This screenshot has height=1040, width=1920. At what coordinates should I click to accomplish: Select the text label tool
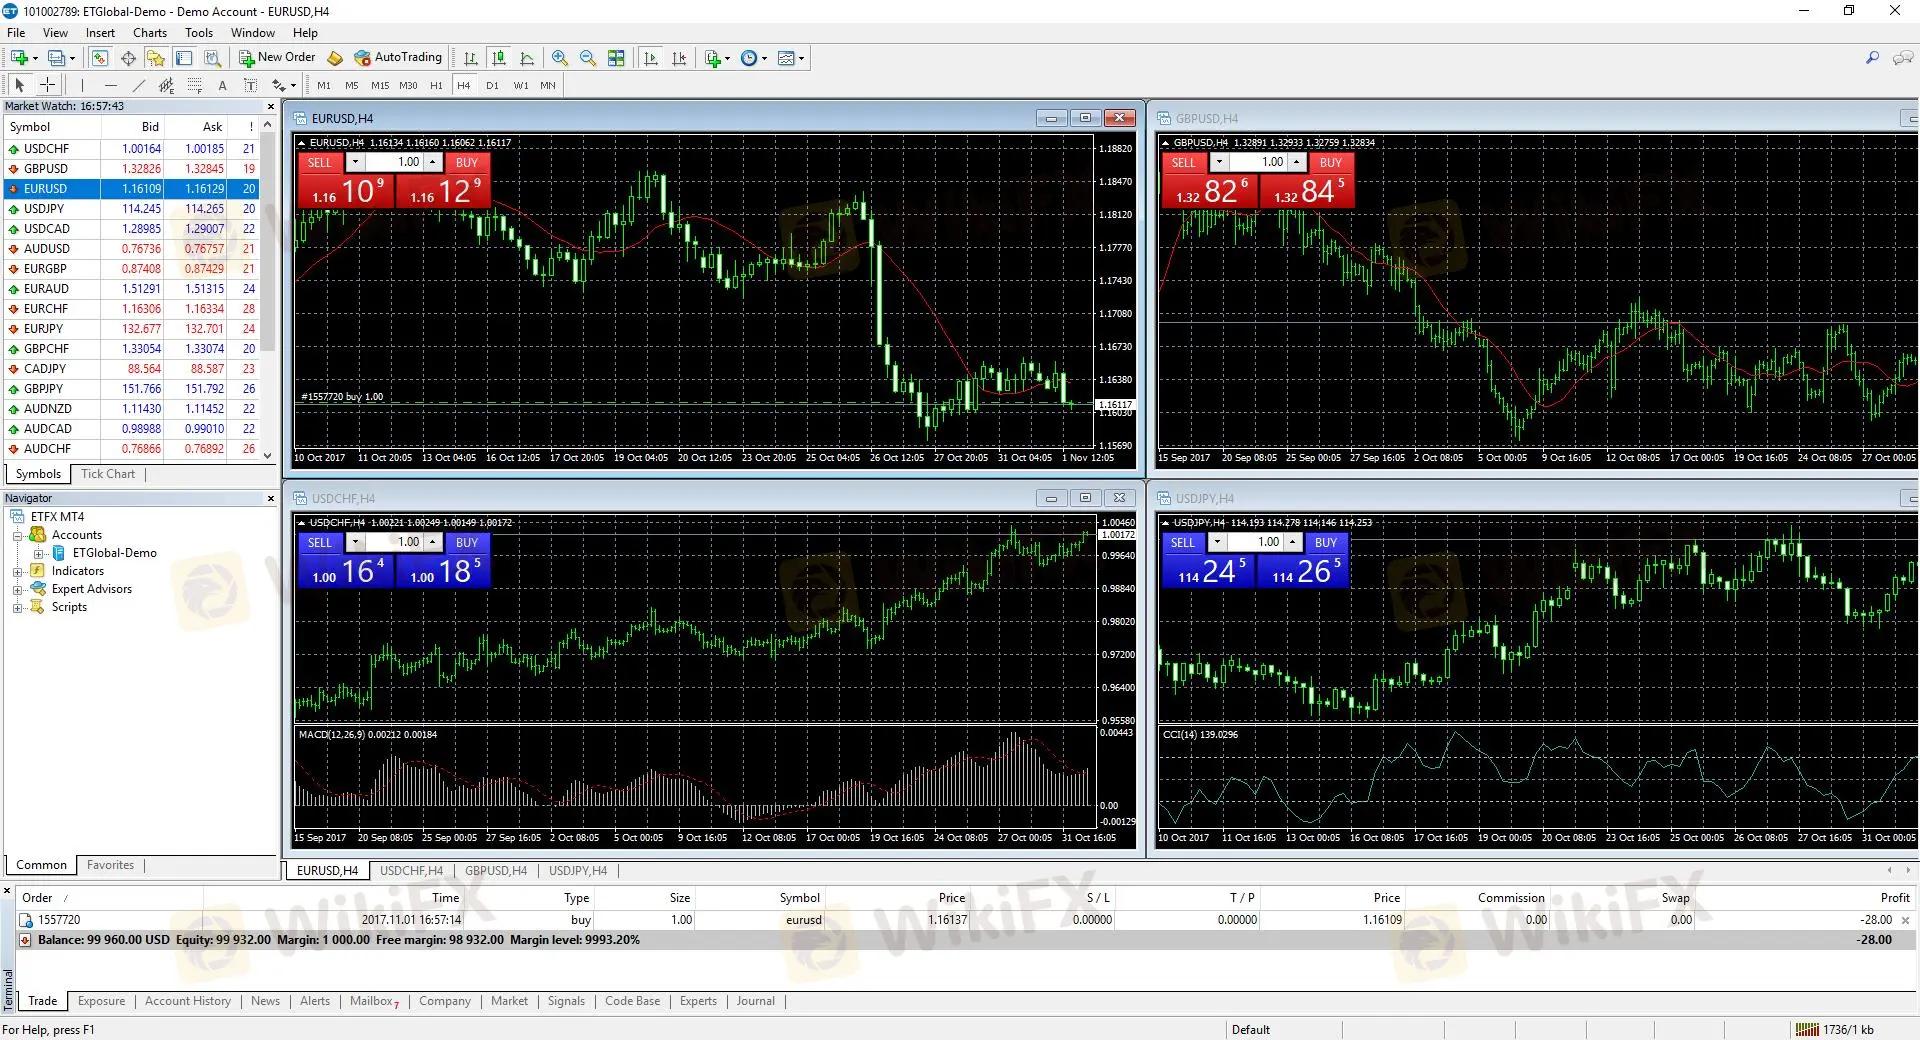tap(222, 85)
